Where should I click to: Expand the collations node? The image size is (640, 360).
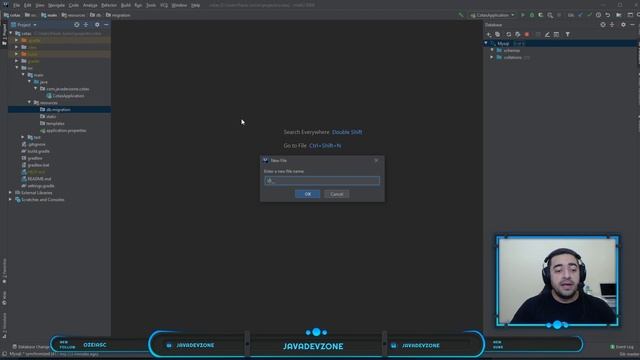492,57
